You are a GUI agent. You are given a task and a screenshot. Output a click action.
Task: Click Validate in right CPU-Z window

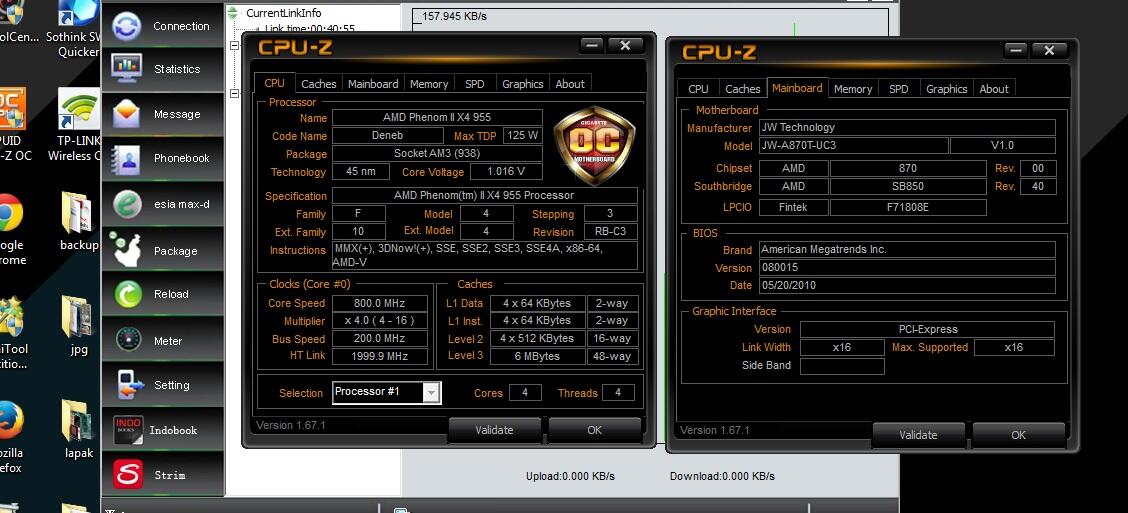click(918, 435)
